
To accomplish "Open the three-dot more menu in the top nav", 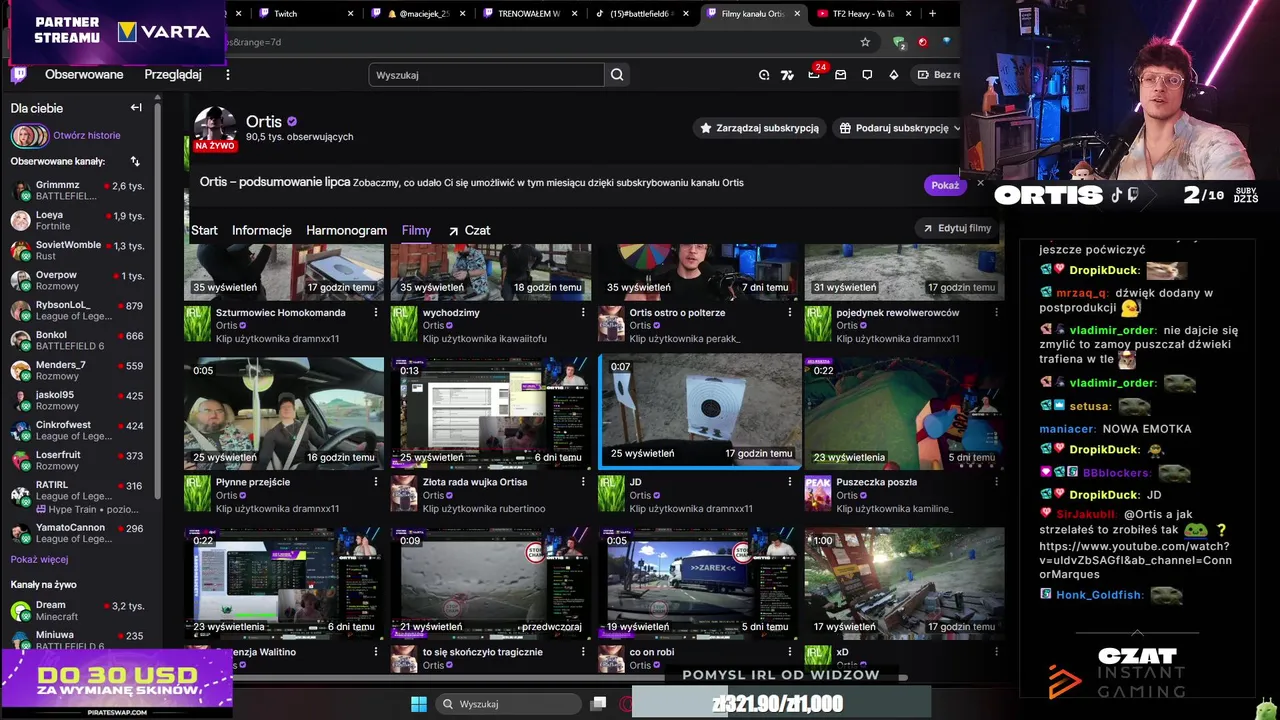I will 228,75.
